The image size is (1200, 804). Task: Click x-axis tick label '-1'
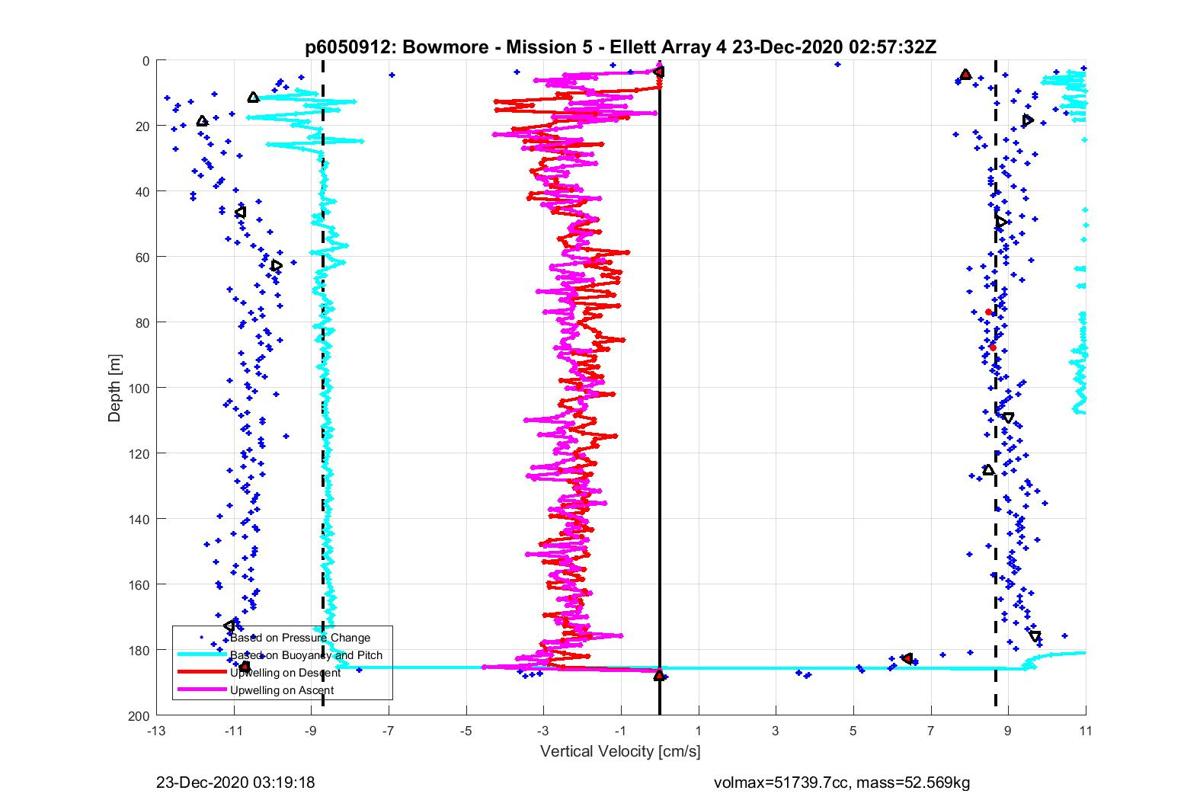(x=621, y=732)
